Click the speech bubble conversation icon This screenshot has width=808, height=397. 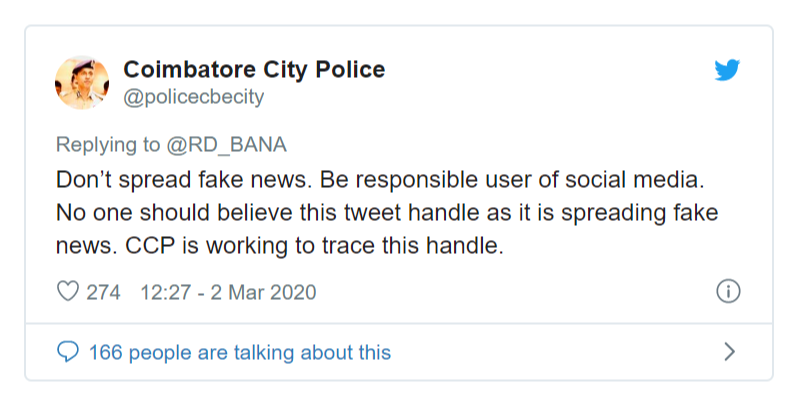pyautogui.click(x=68, y=352)
